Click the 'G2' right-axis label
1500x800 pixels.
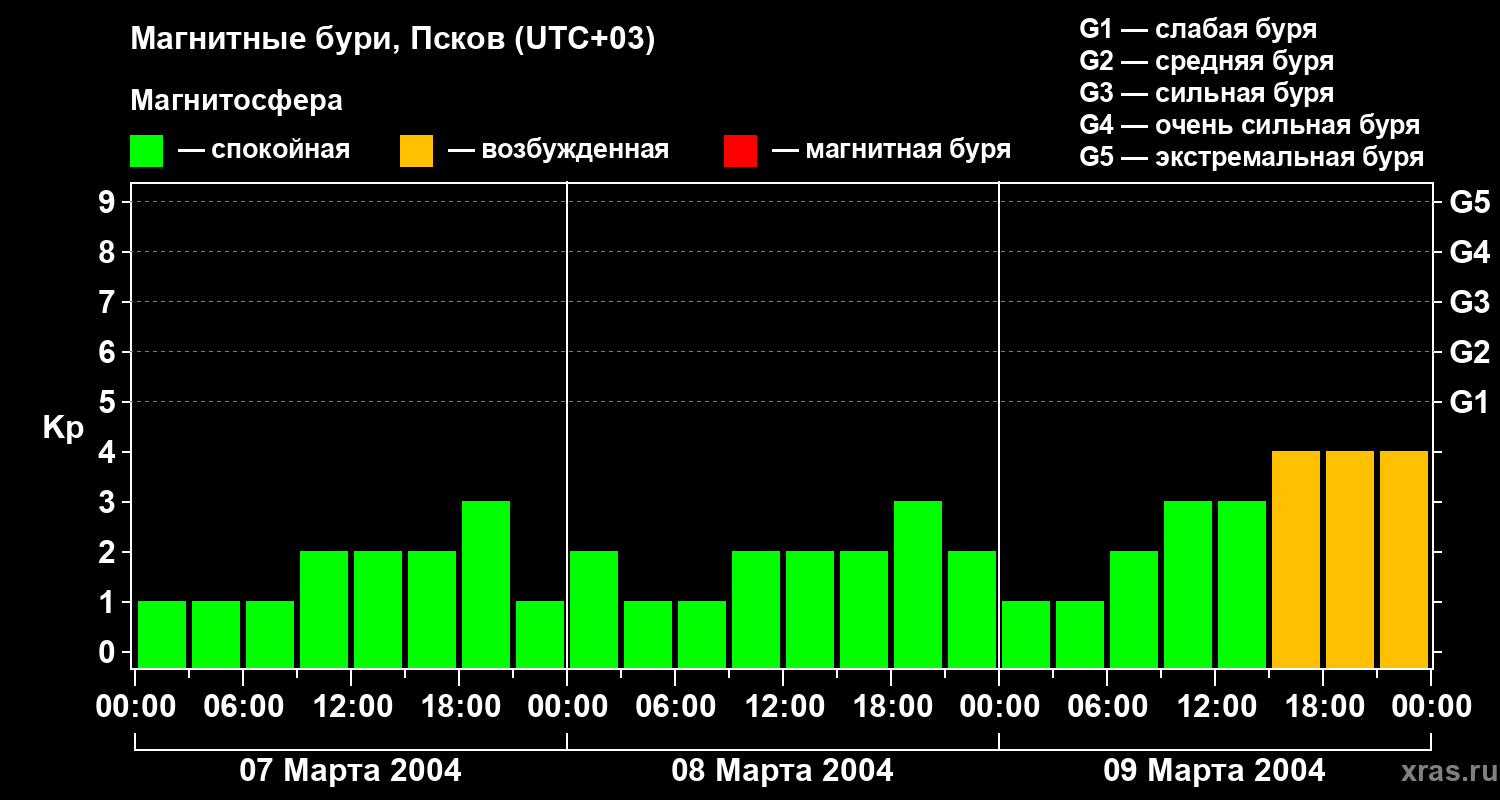coord(1469,352)
